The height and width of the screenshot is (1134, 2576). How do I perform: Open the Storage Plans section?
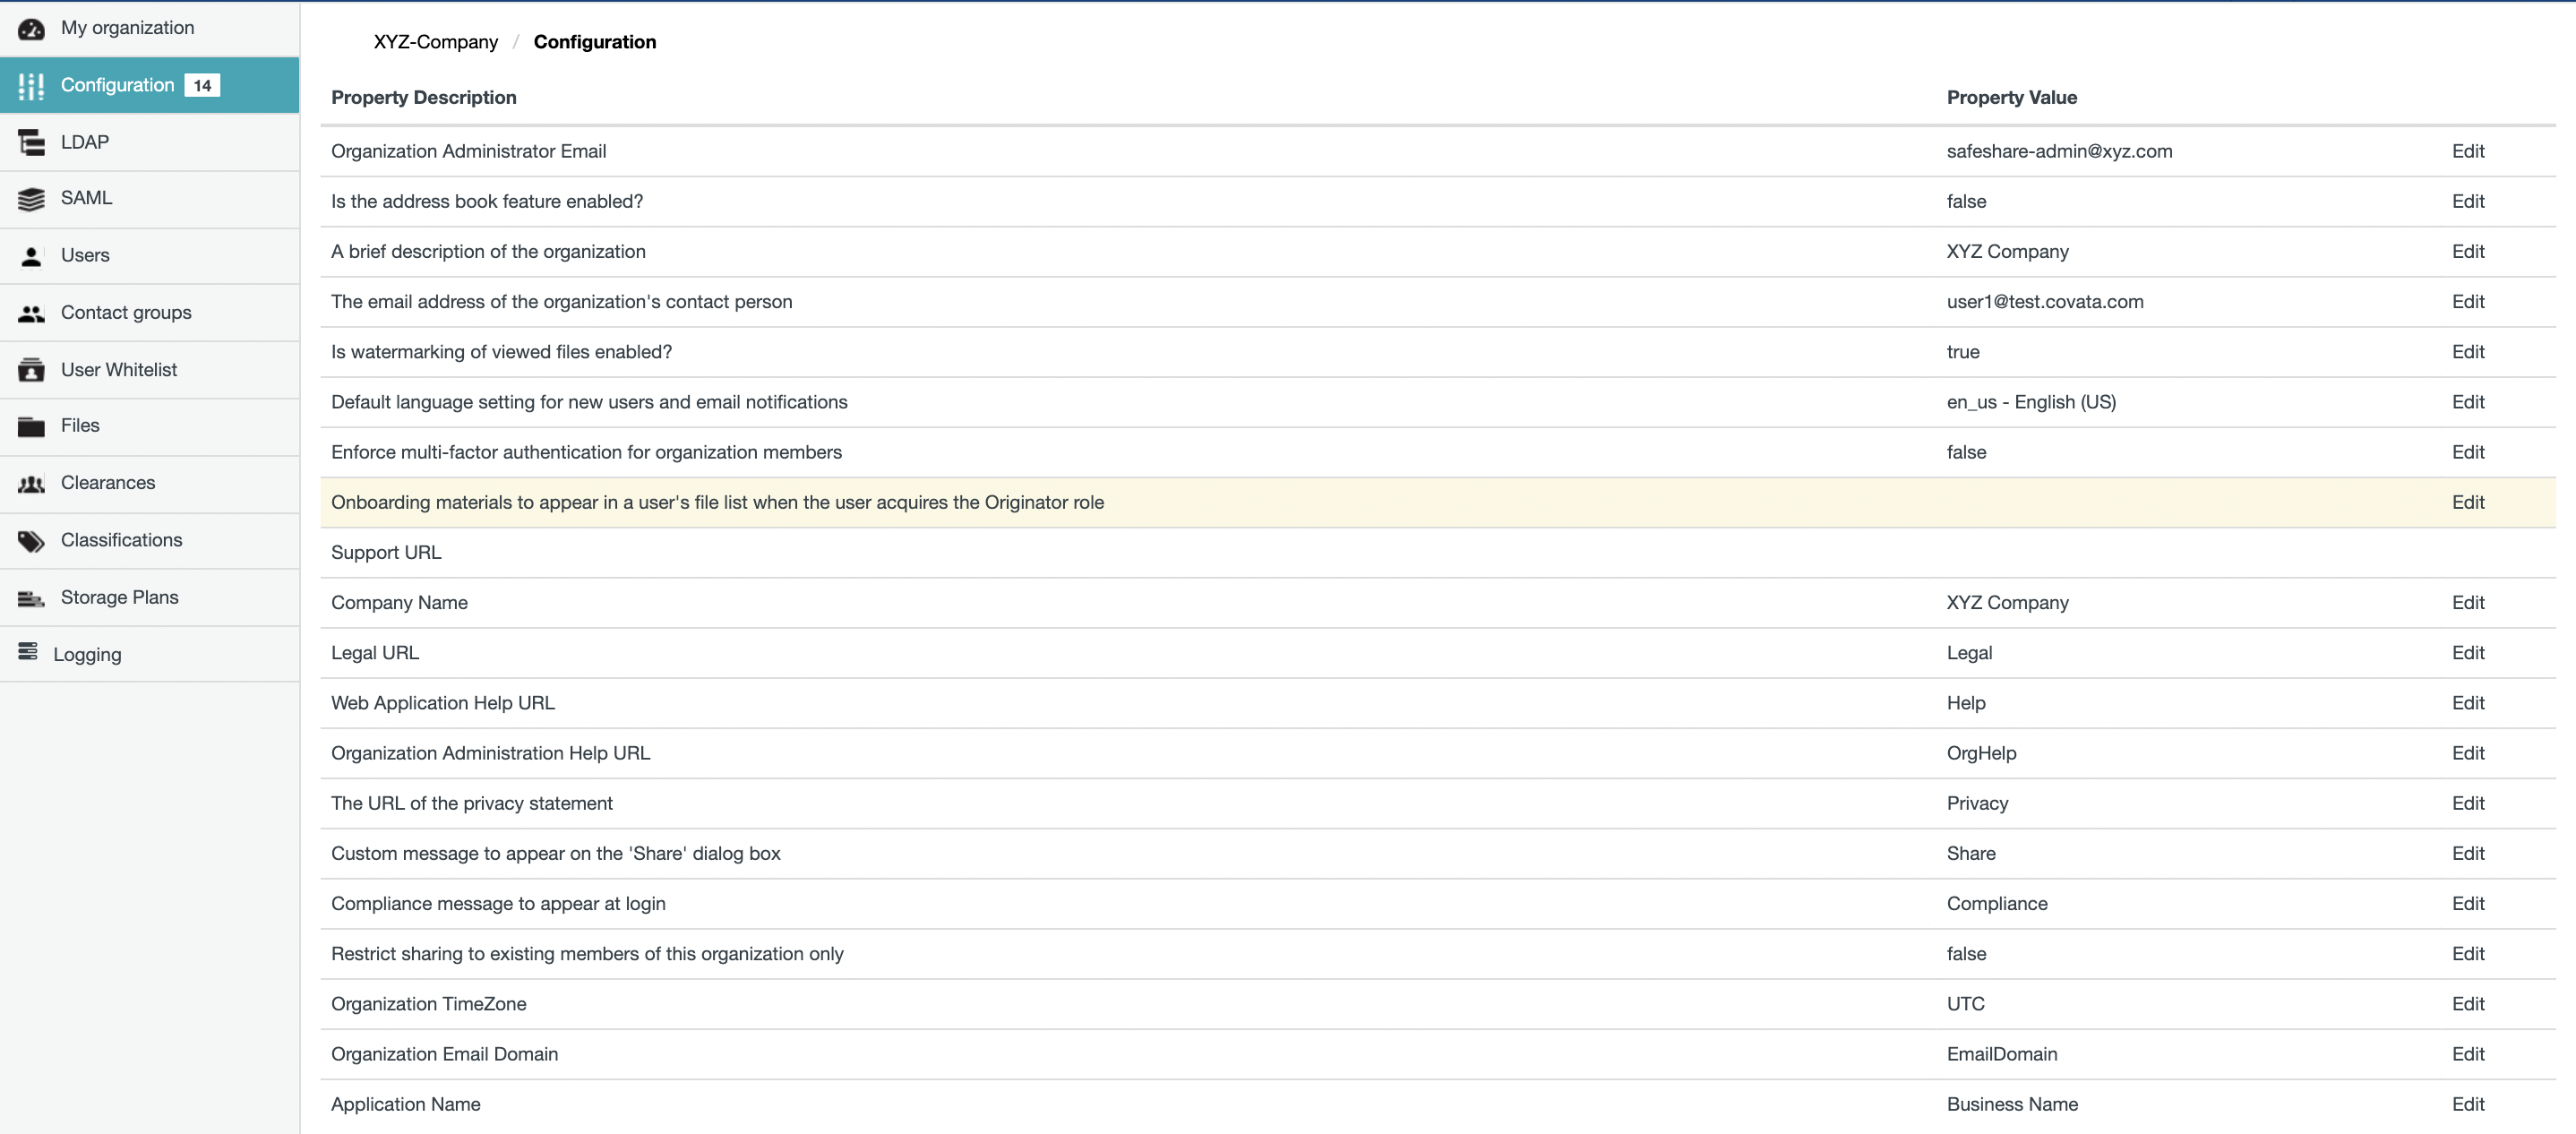(150, 597)
